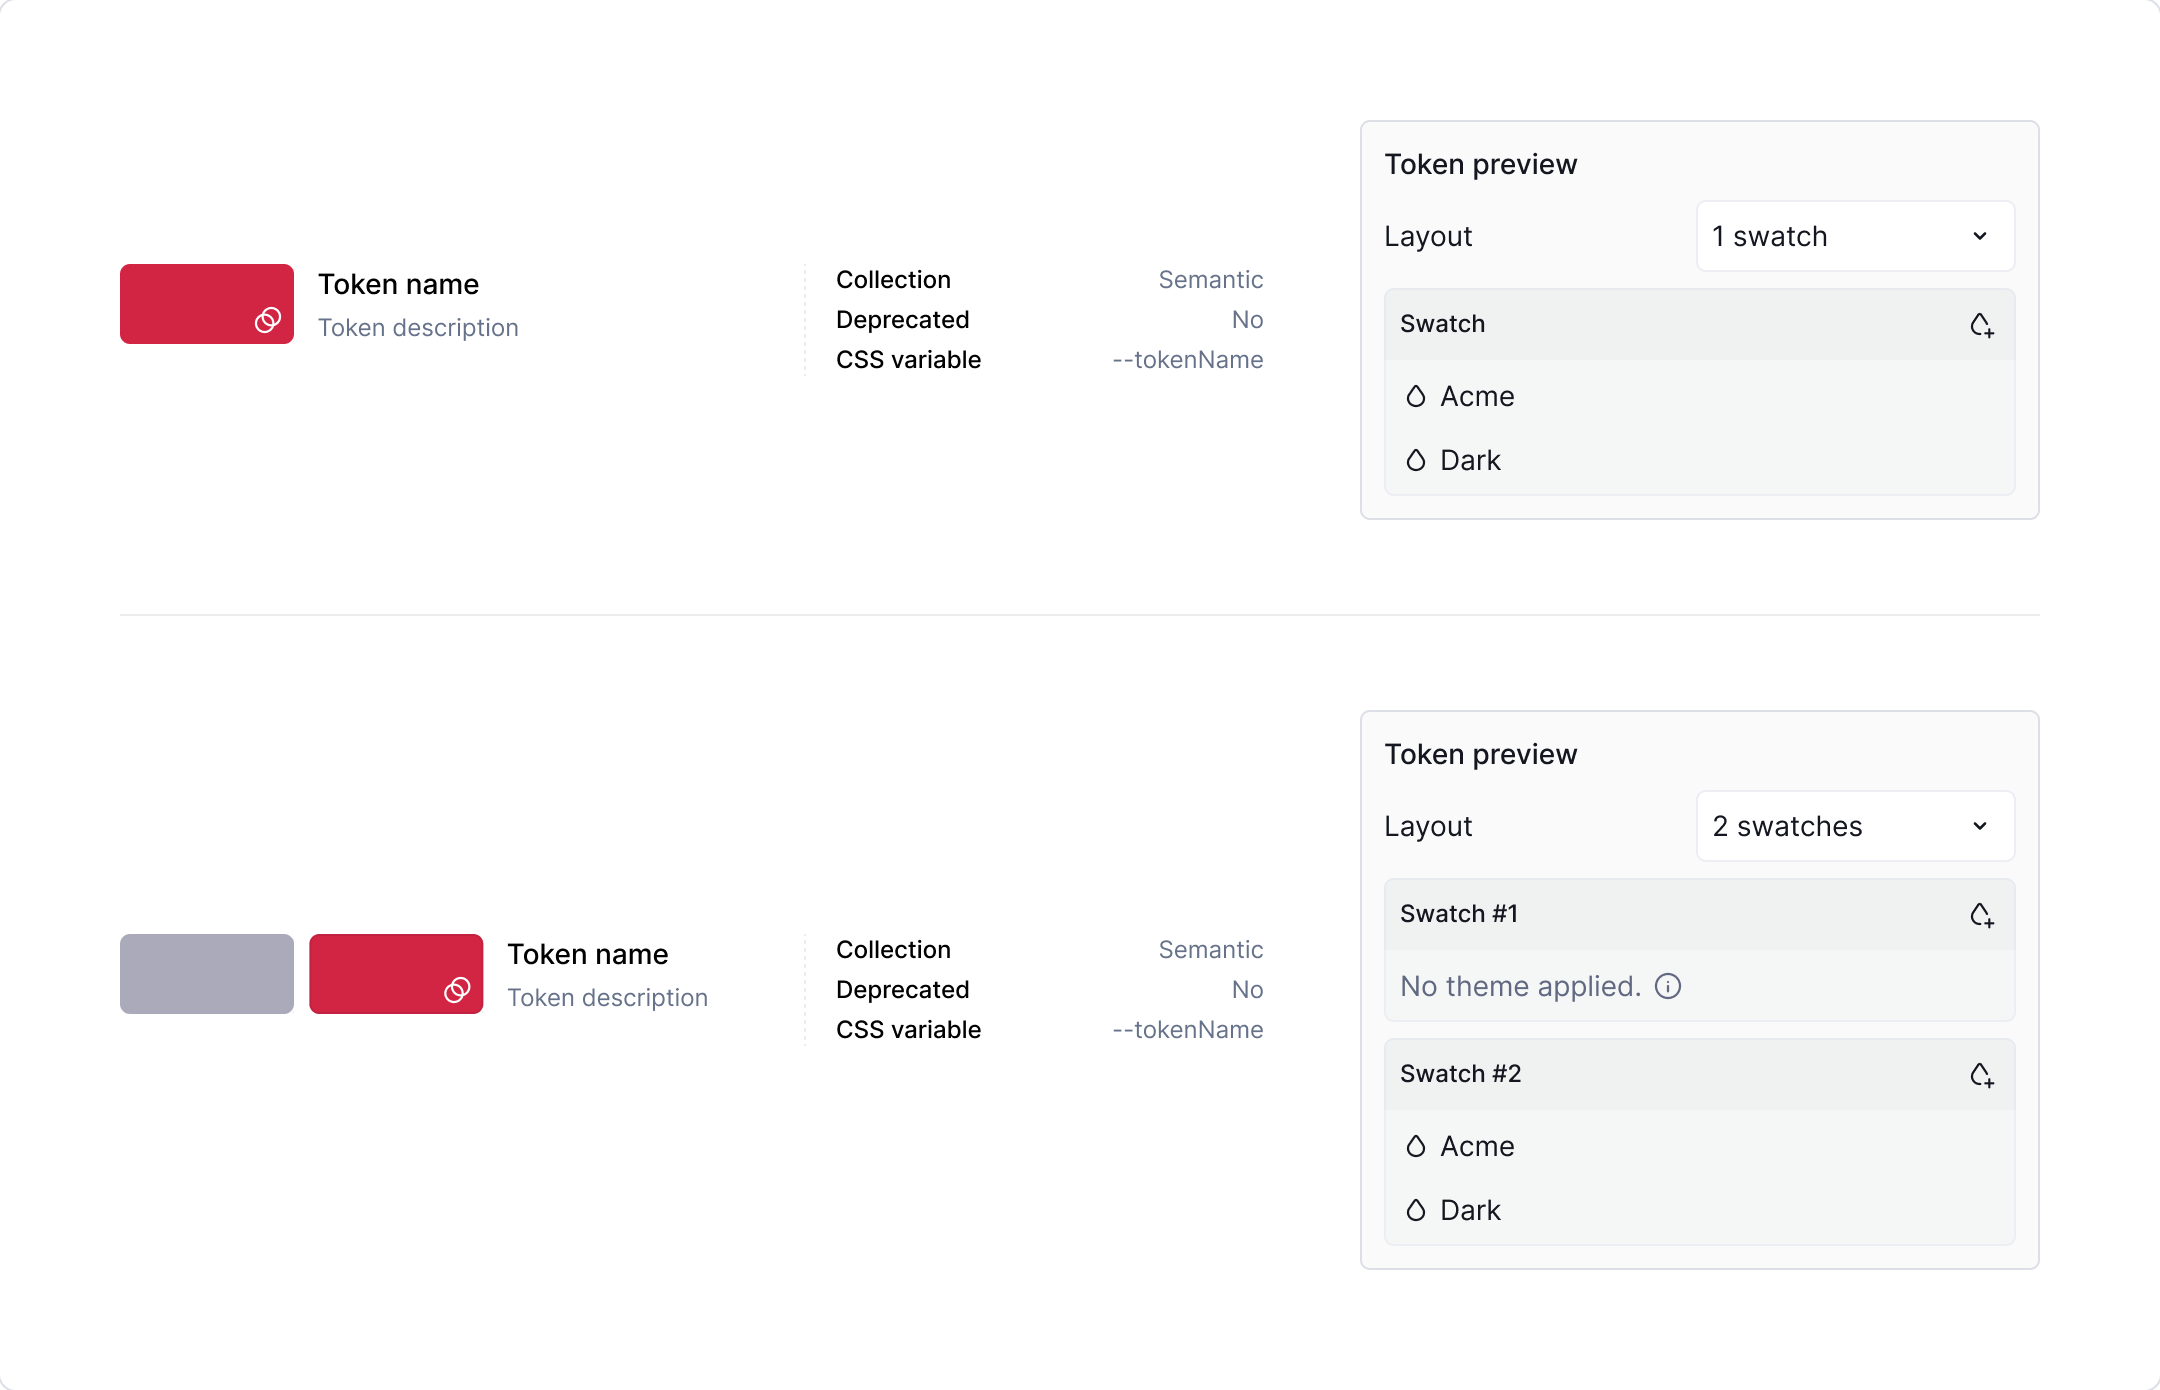
Task: Click the deprecated icon on the top red swatch
Action: click(x=266, y=321)
